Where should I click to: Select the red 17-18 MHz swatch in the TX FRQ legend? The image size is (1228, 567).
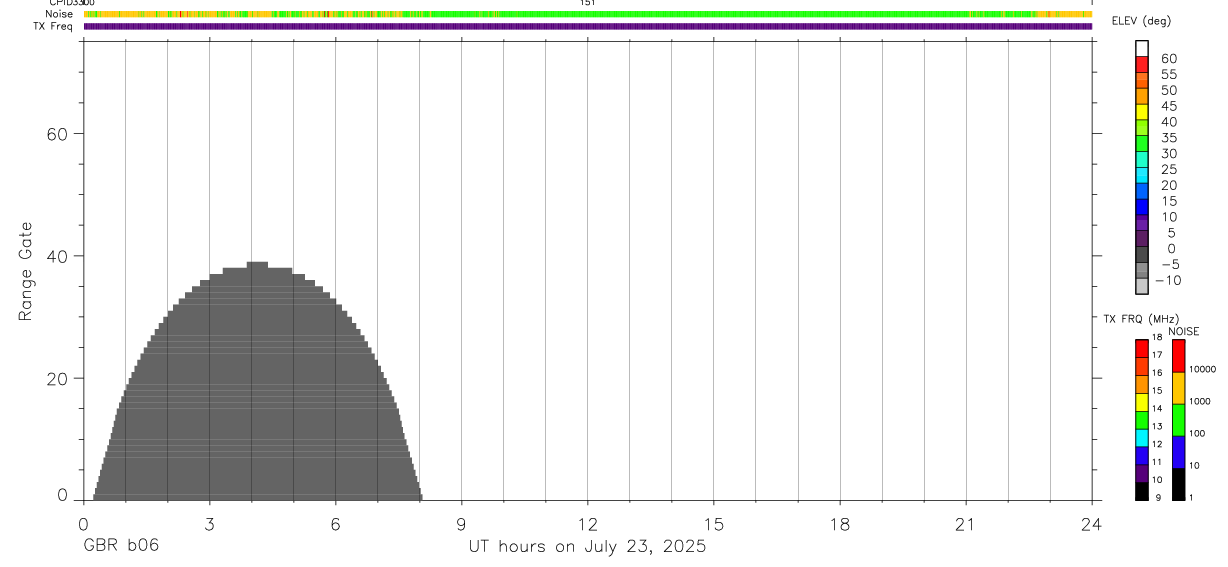(1142, 348)
